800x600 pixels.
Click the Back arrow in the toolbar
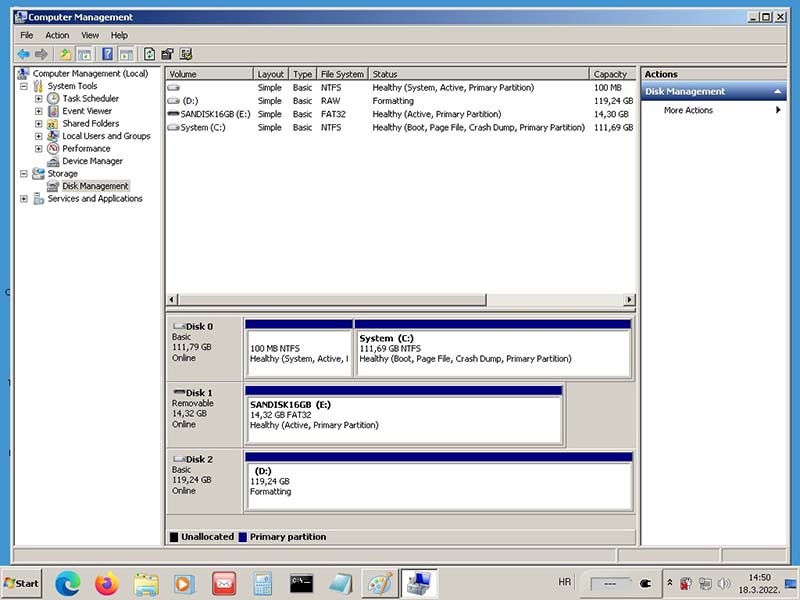[x=23, y=54]
